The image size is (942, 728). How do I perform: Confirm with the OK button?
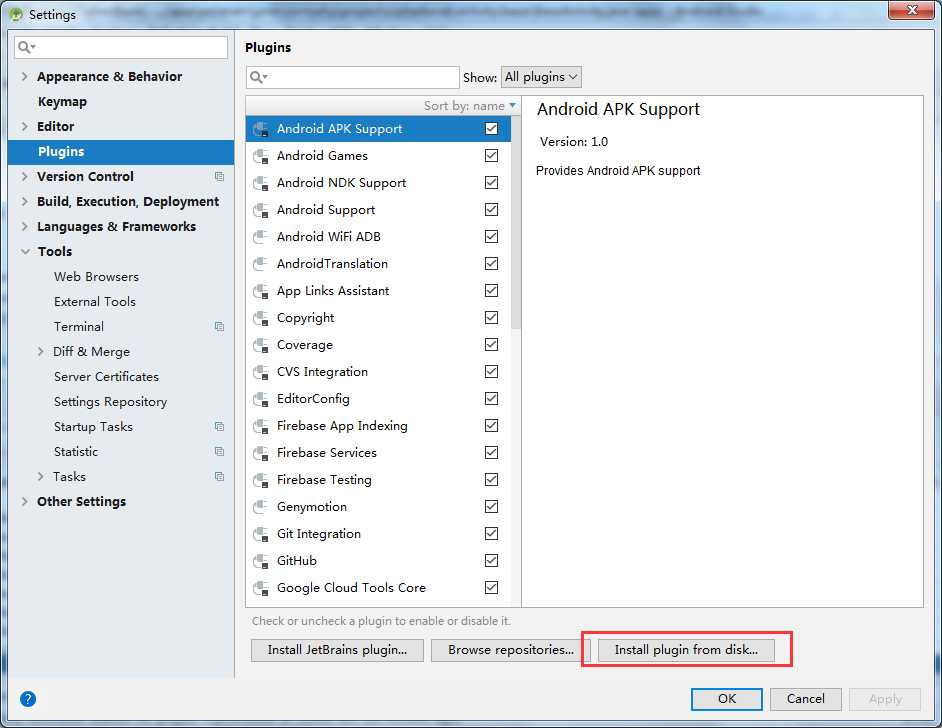(x=727, y=699)
